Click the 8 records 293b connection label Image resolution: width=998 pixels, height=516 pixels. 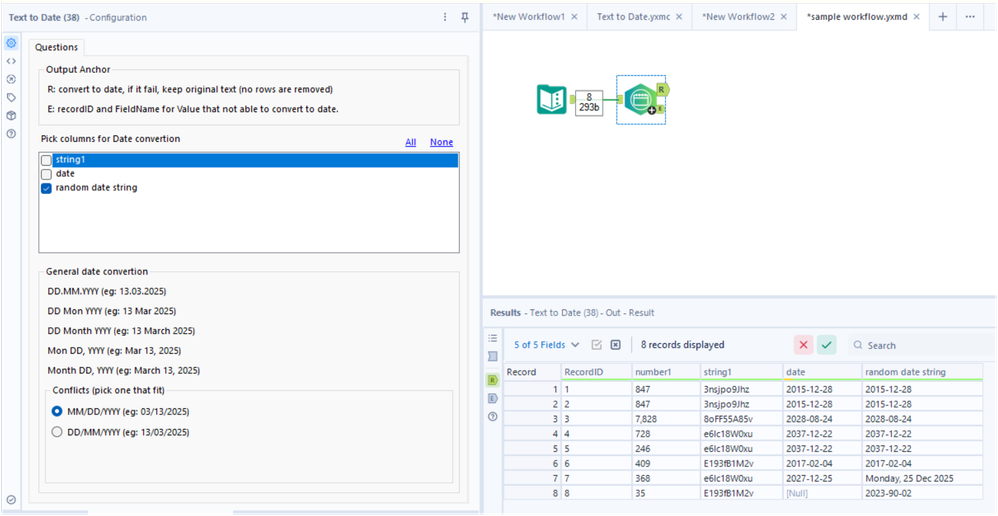click(x=589, y=102)
